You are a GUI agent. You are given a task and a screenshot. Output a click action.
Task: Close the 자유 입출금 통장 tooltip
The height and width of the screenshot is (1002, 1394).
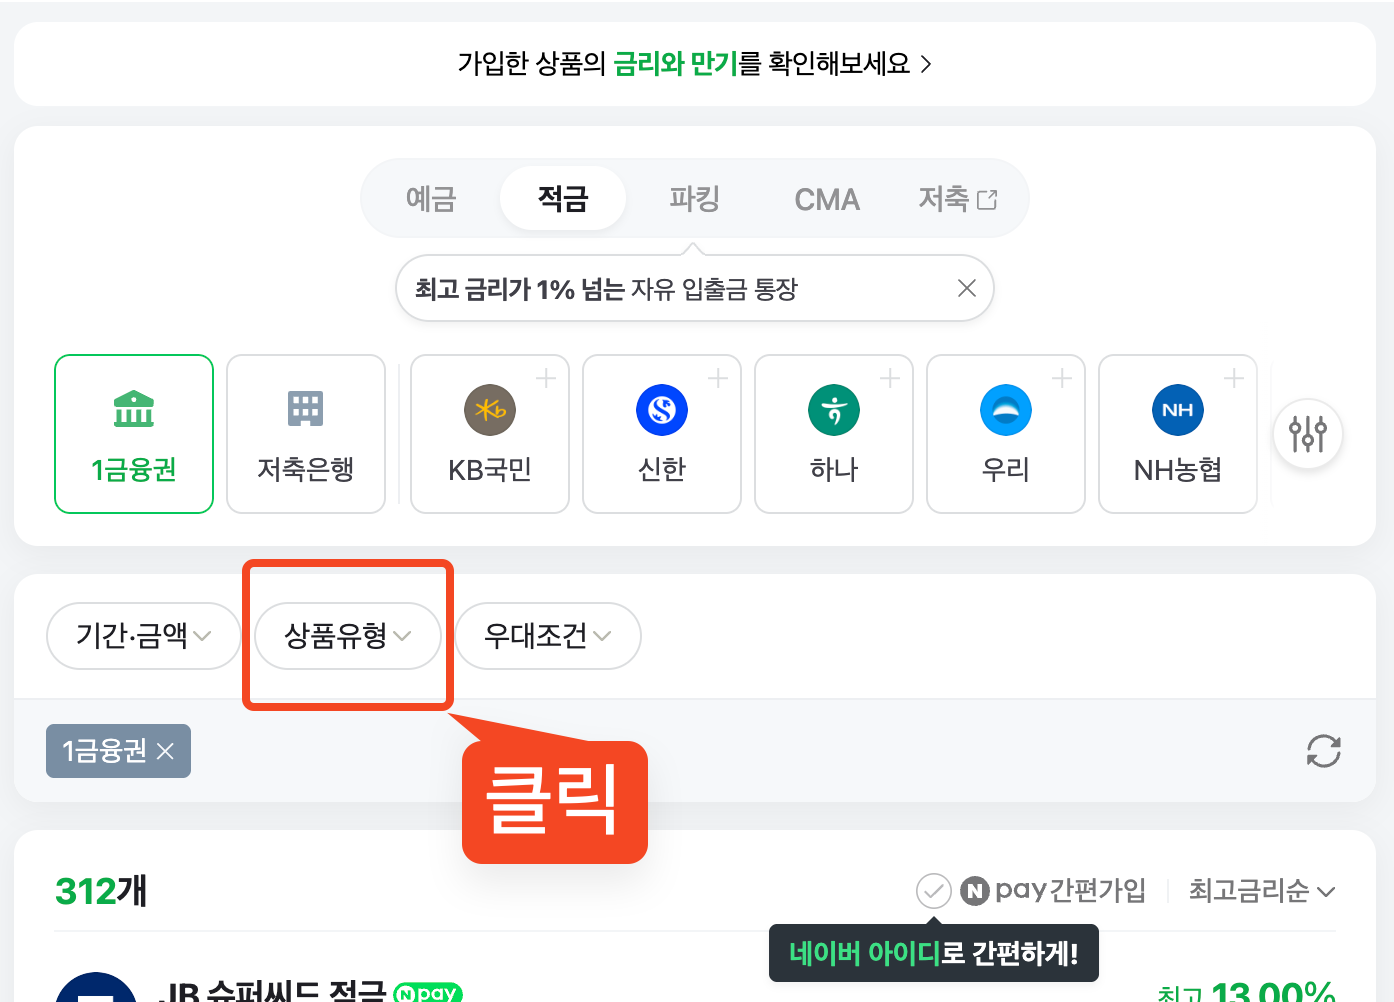(x=967, y=288)
